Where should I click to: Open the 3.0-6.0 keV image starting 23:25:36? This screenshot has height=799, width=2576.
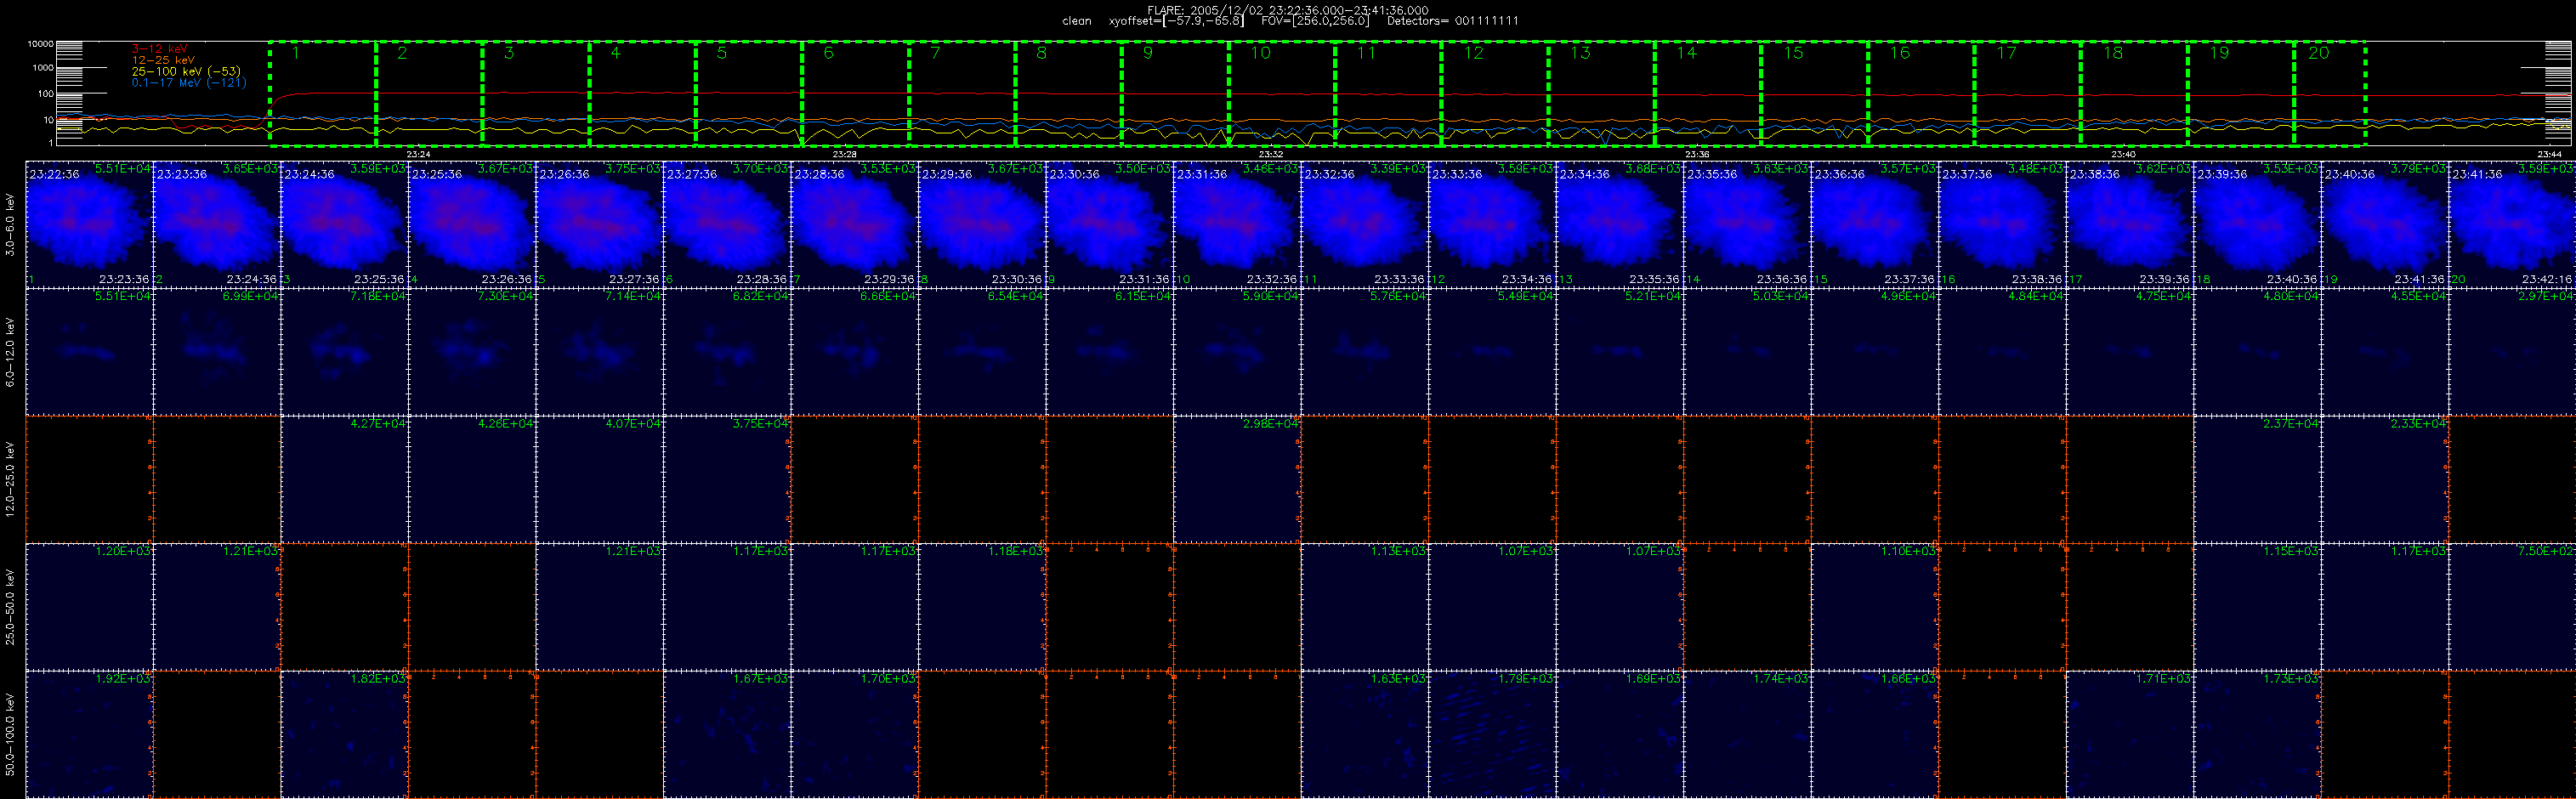472,224
